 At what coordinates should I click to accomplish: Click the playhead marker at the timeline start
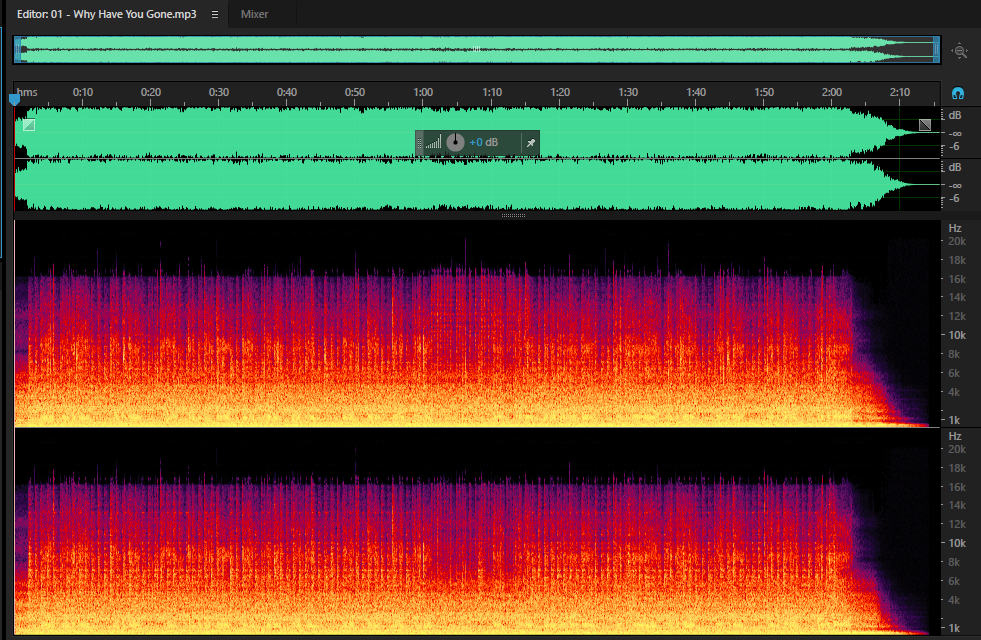click(14, 99)
